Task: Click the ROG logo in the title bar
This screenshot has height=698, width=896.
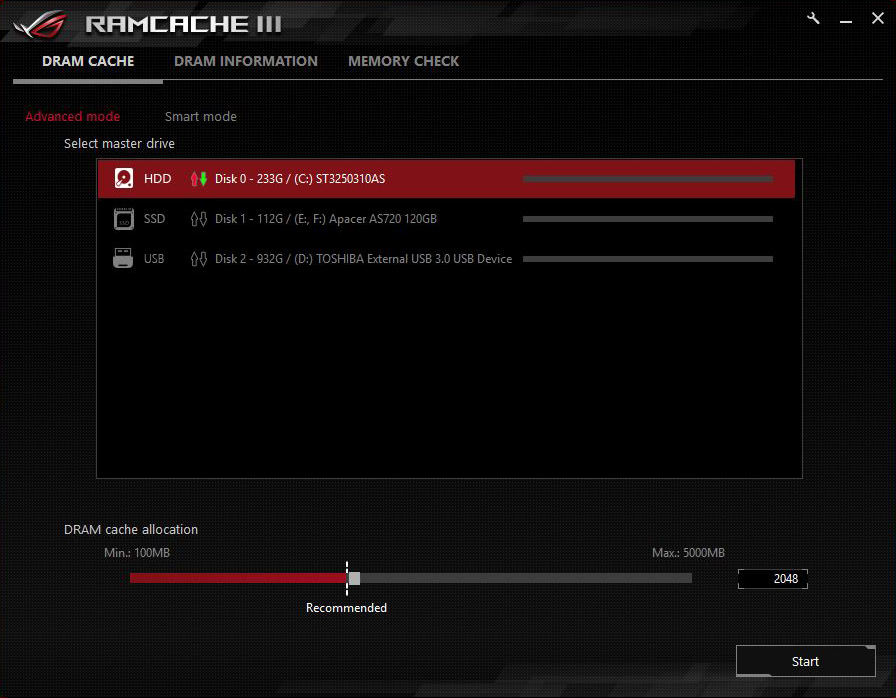Action: point(41,24)
